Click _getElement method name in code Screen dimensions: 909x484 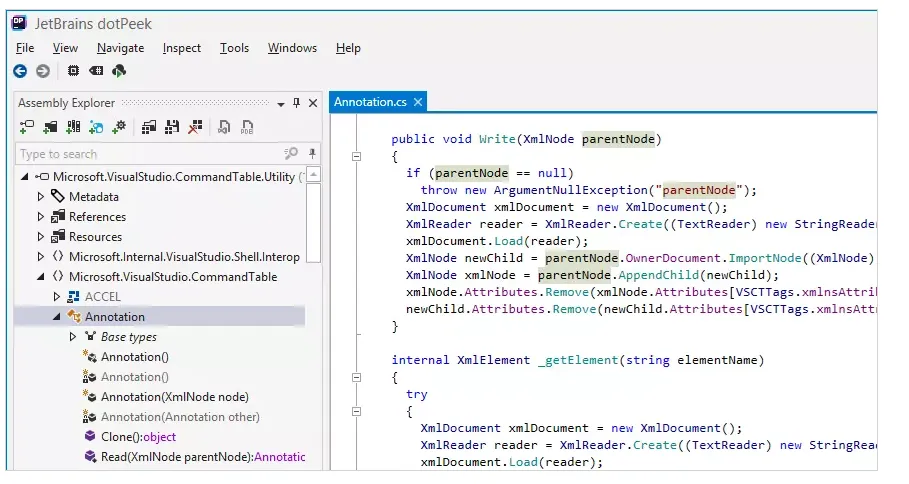pyautogui.click(x=577, y=360)
